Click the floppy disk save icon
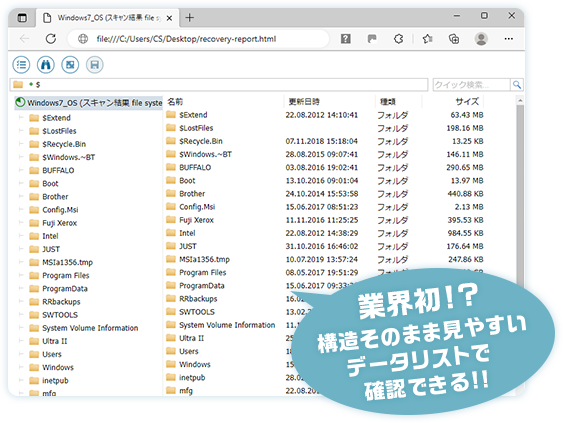 (94, 65)
